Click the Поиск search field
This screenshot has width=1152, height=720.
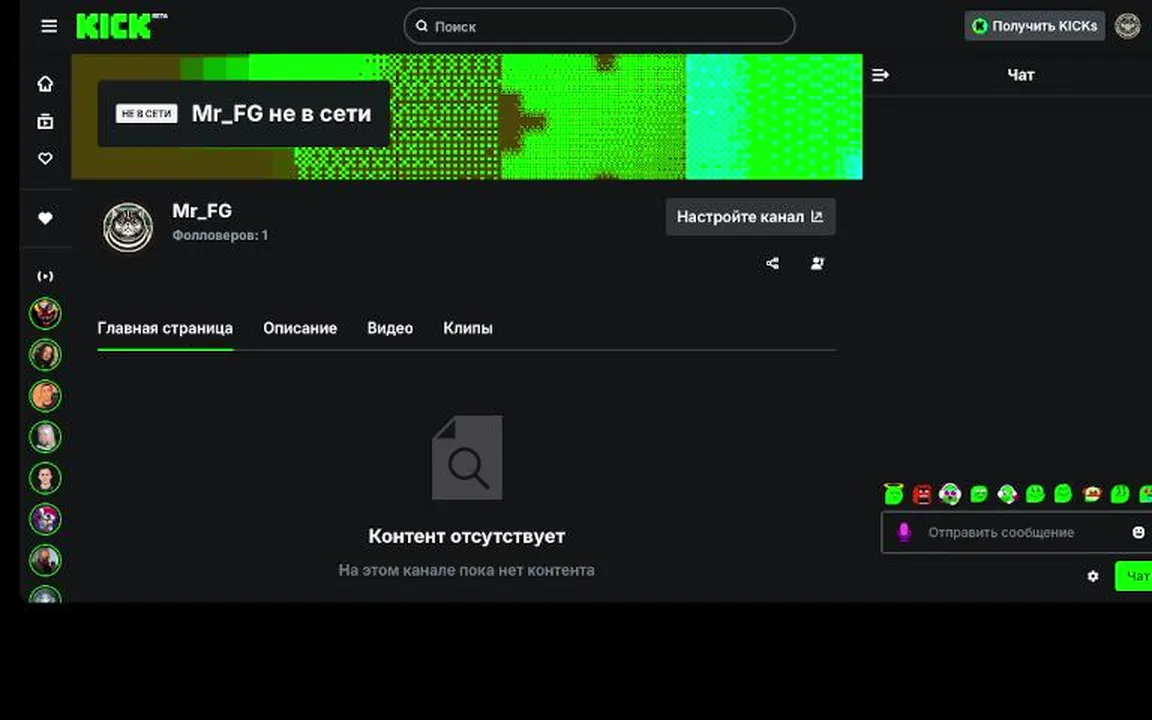point(600,26)
